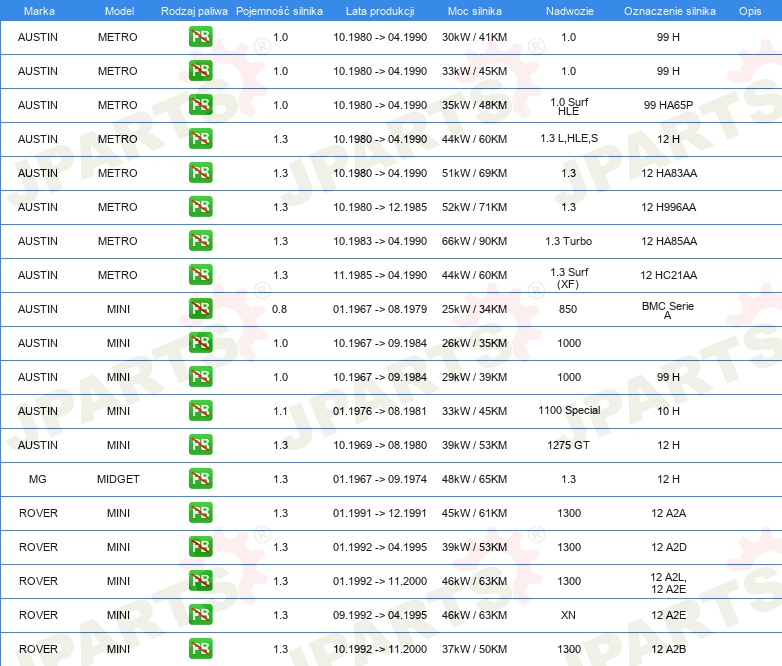The width and height of the screenshot is (782, 666).
Task: Select the fuel icon in the BMC Serie A row
Action: tap(200, 309)
